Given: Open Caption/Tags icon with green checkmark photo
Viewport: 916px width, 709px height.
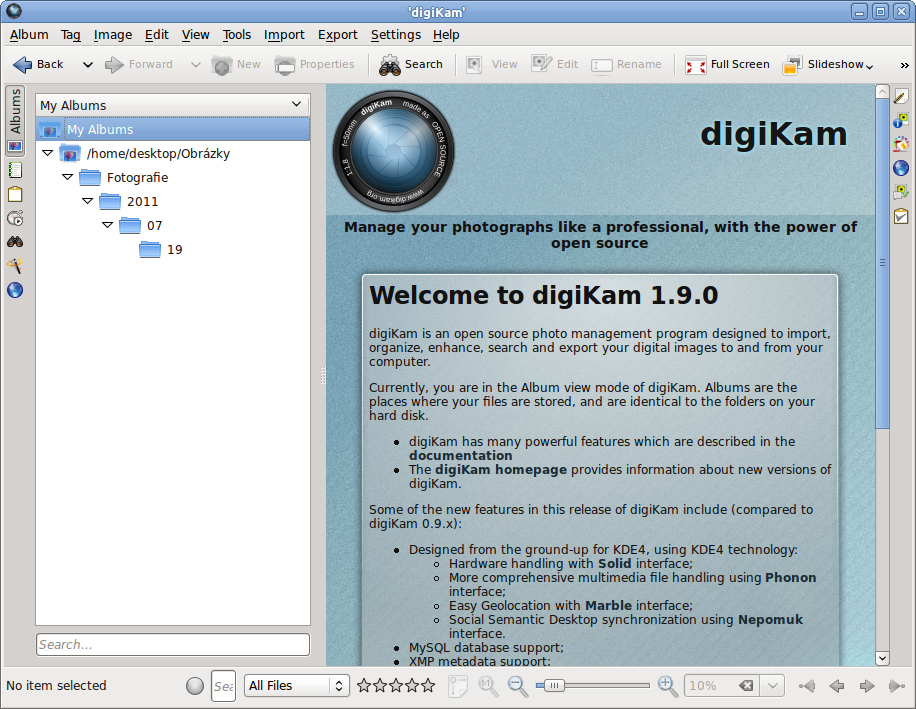Looking at the screenshot, I should tap(901, 192).
